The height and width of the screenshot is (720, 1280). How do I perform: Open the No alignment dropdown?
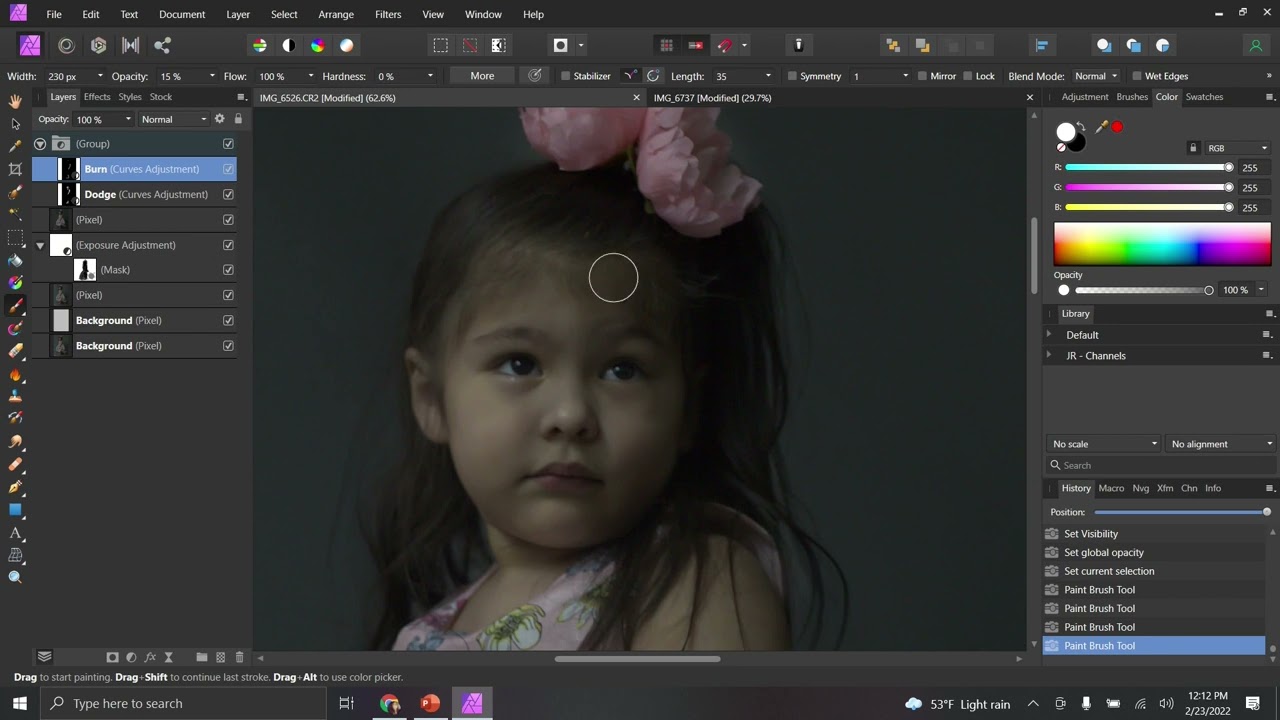pos(1221,444)
